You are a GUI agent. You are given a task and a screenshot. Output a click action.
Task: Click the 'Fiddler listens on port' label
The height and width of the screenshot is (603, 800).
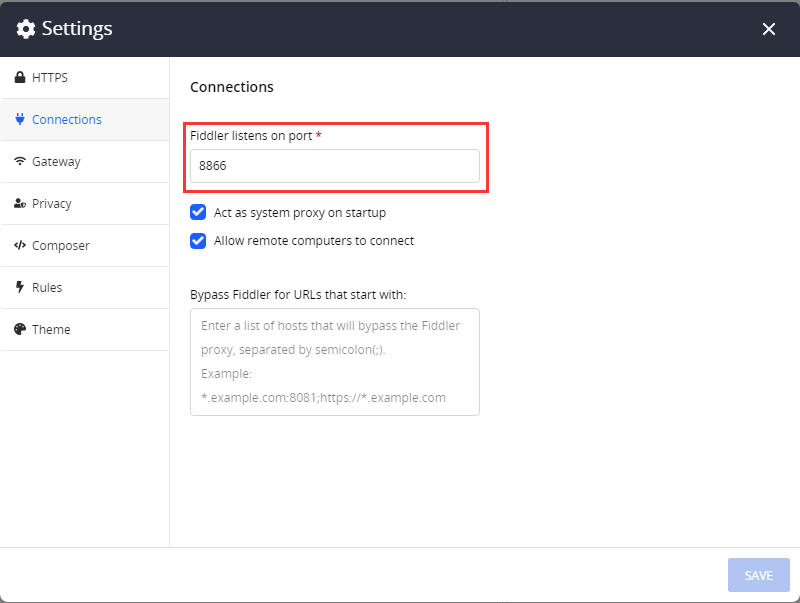[256, 136]
